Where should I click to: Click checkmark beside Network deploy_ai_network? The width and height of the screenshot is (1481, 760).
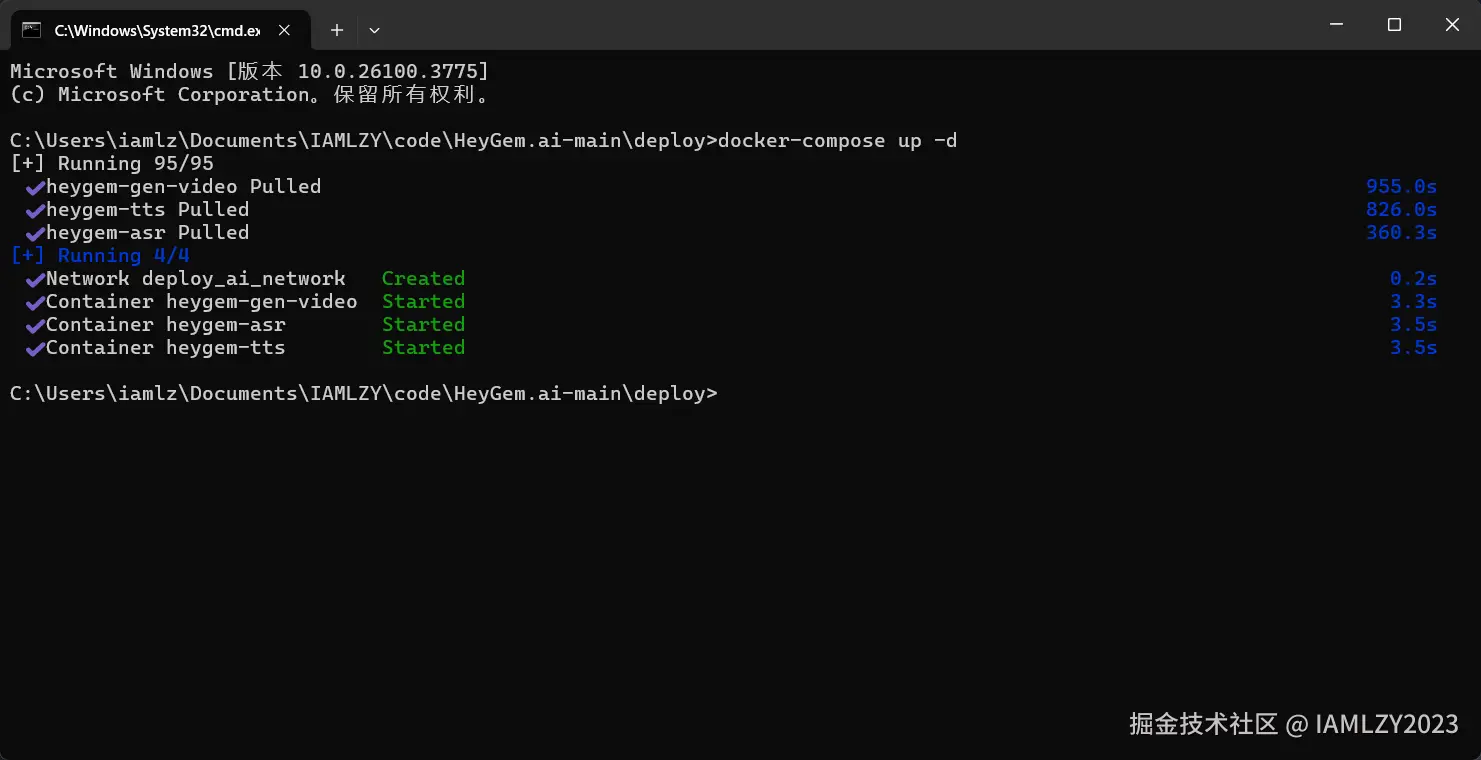coord(35,279)
